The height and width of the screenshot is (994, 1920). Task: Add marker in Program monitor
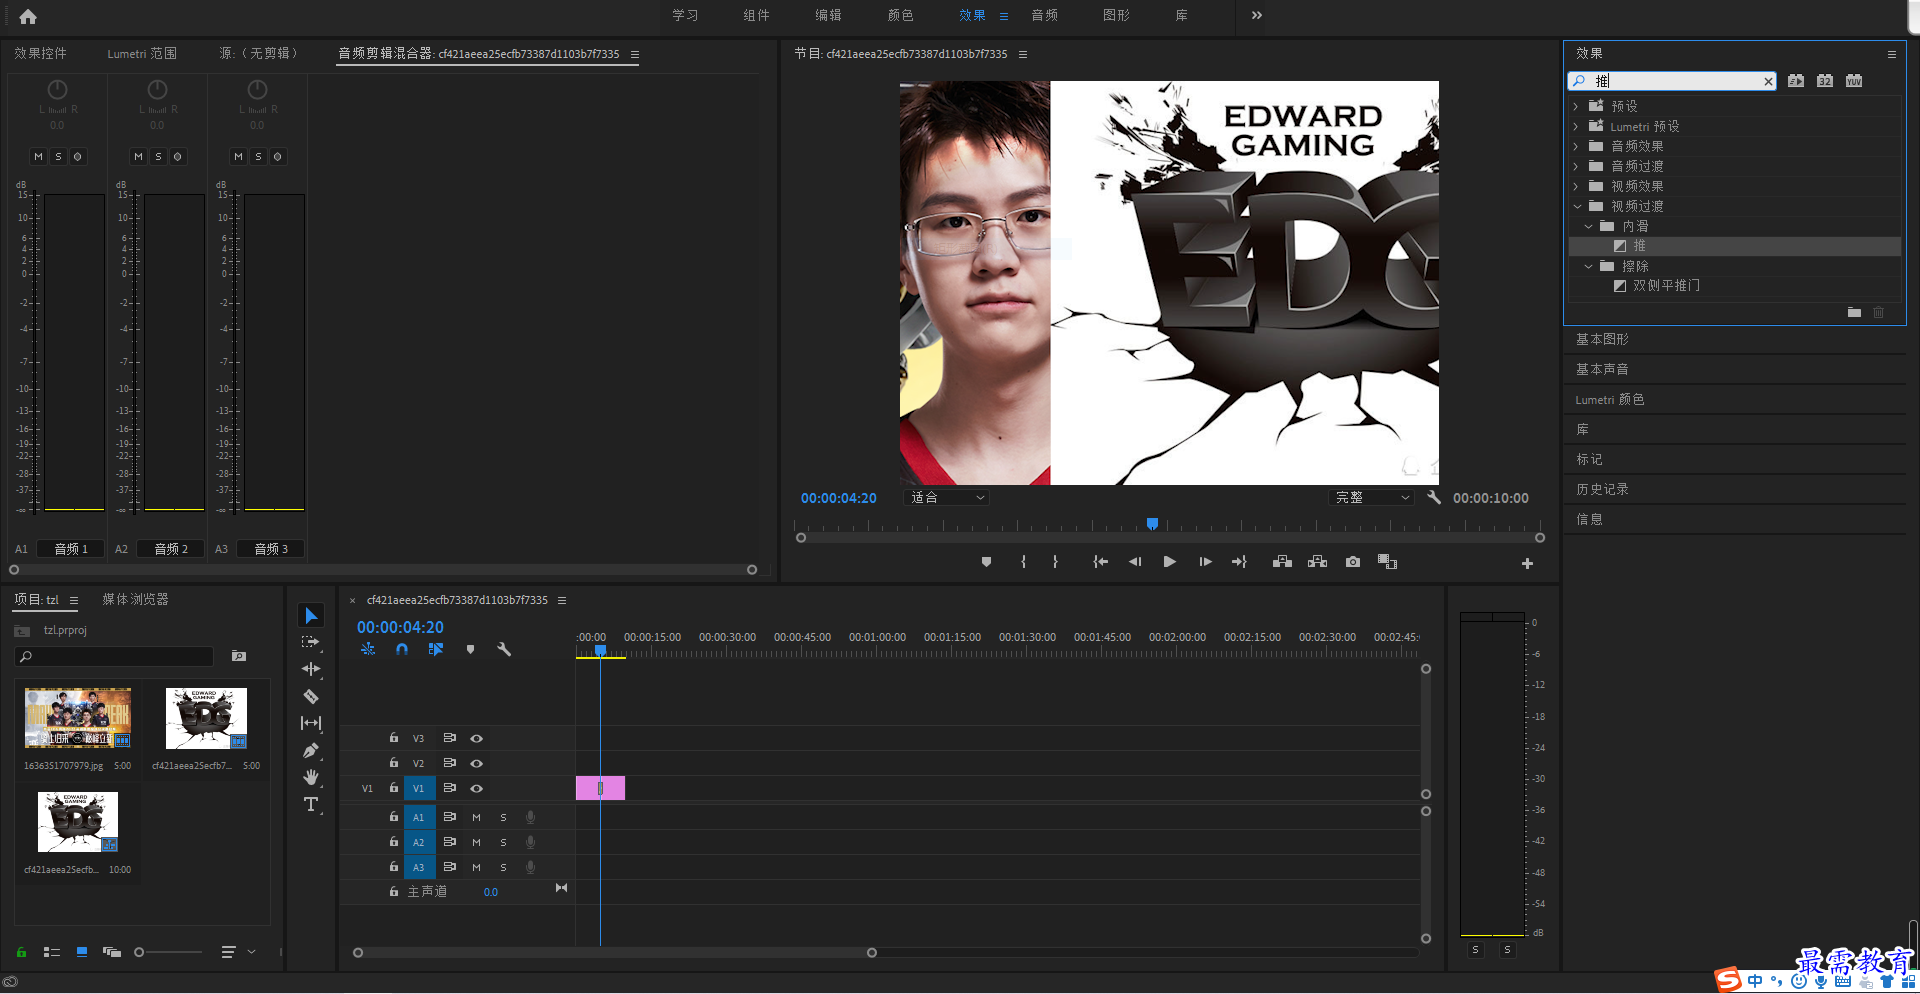(x=986, y=562)
